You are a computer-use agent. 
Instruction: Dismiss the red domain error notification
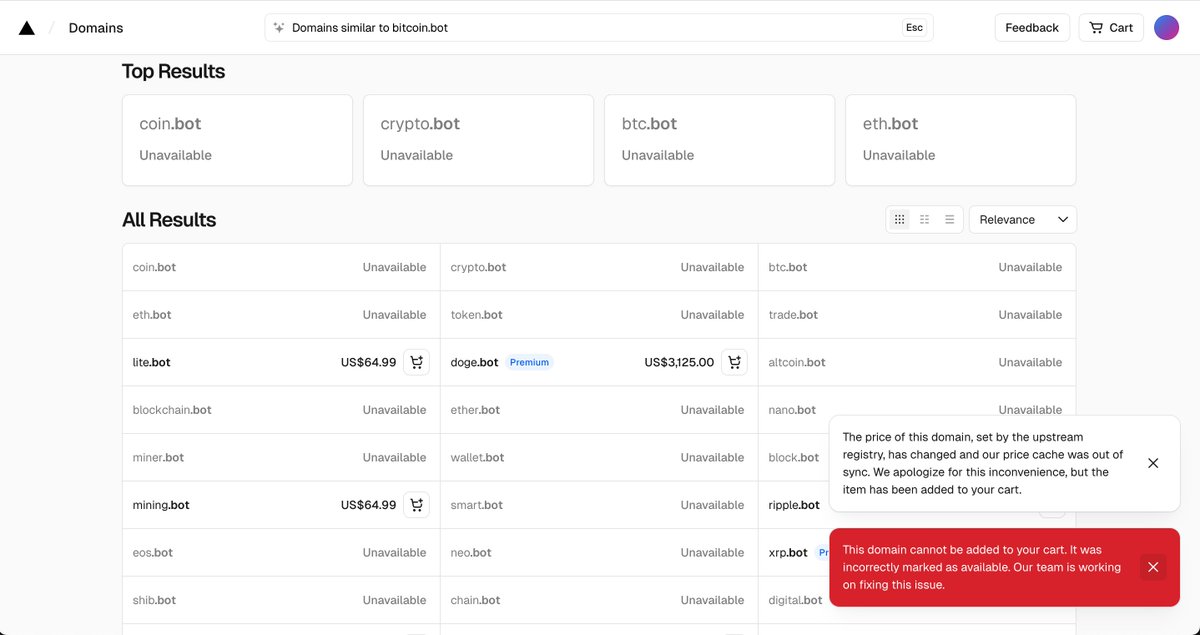click(x=1153, y=566)
